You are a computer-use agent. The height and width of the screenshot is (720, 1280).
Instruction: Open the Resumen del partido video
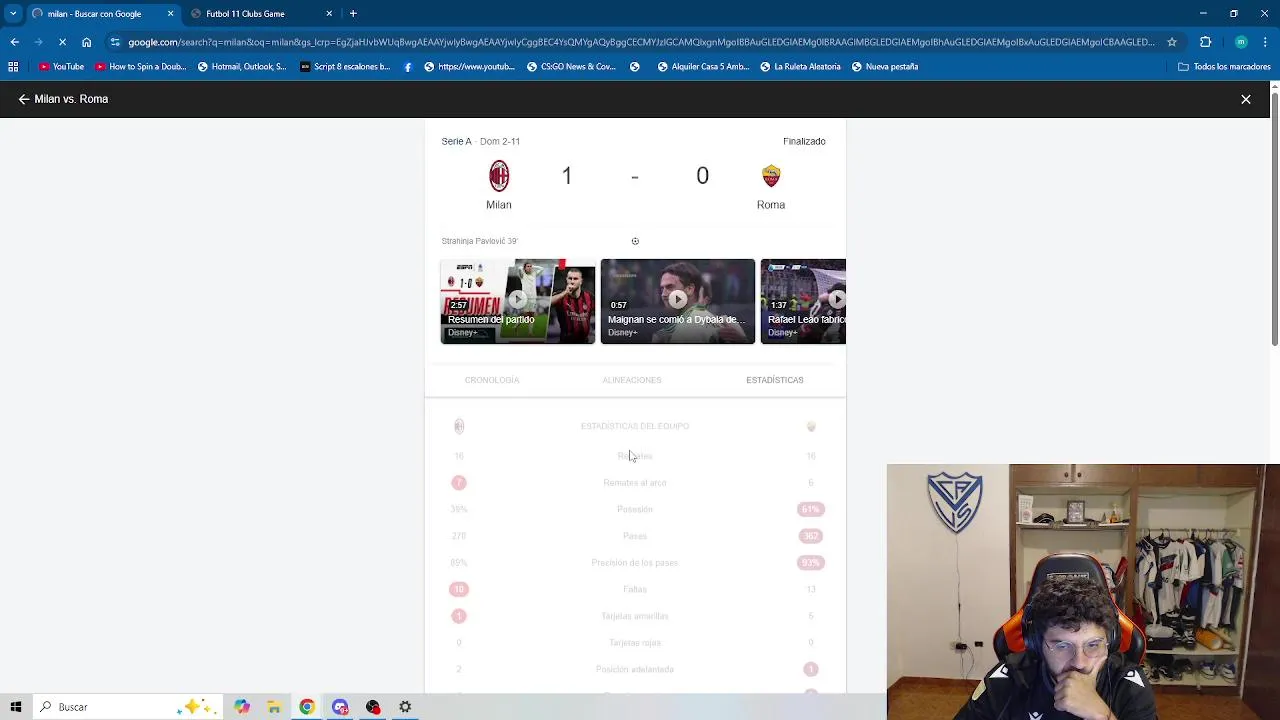click(x=518, y=301)
